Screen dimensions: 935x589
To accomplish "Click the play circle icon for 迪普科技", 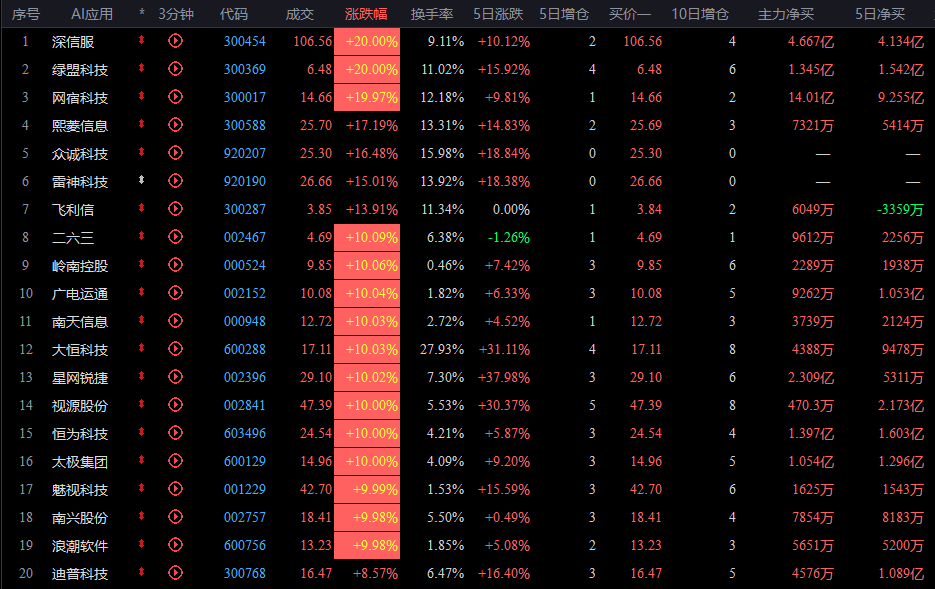I will click(x=175, y=573).
